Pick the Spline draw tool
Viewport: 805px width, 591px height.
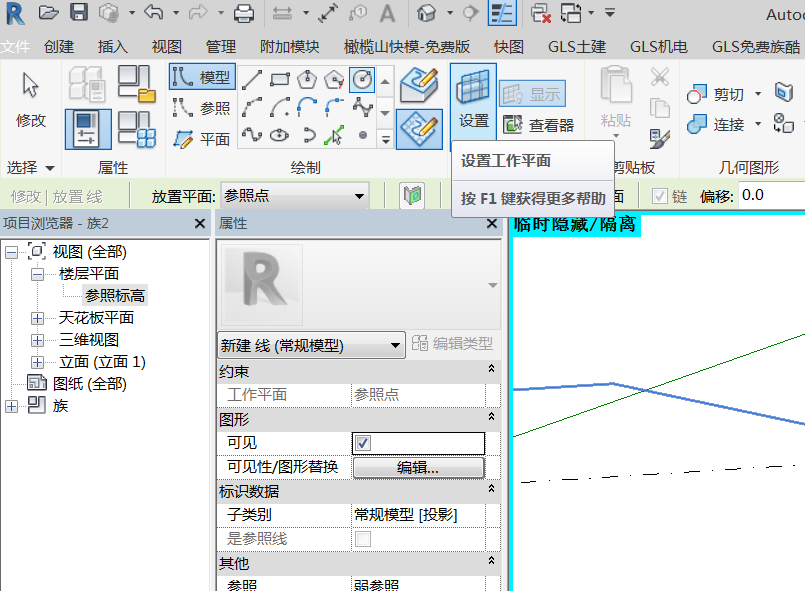362,107
